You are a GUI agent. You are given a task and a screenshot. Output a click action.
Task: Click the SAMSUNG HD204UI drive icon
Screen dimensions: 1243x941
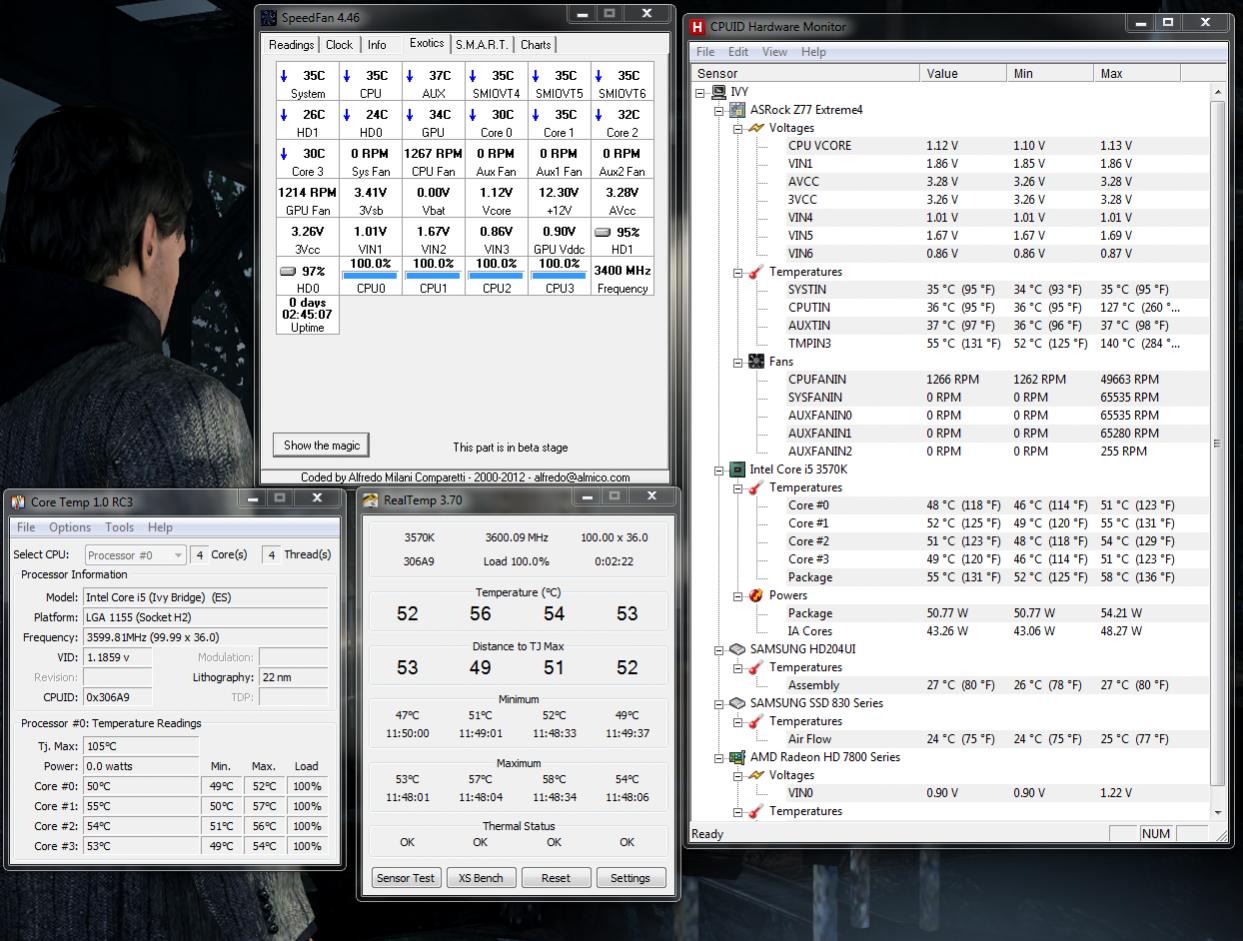click(x=737, y=650)
